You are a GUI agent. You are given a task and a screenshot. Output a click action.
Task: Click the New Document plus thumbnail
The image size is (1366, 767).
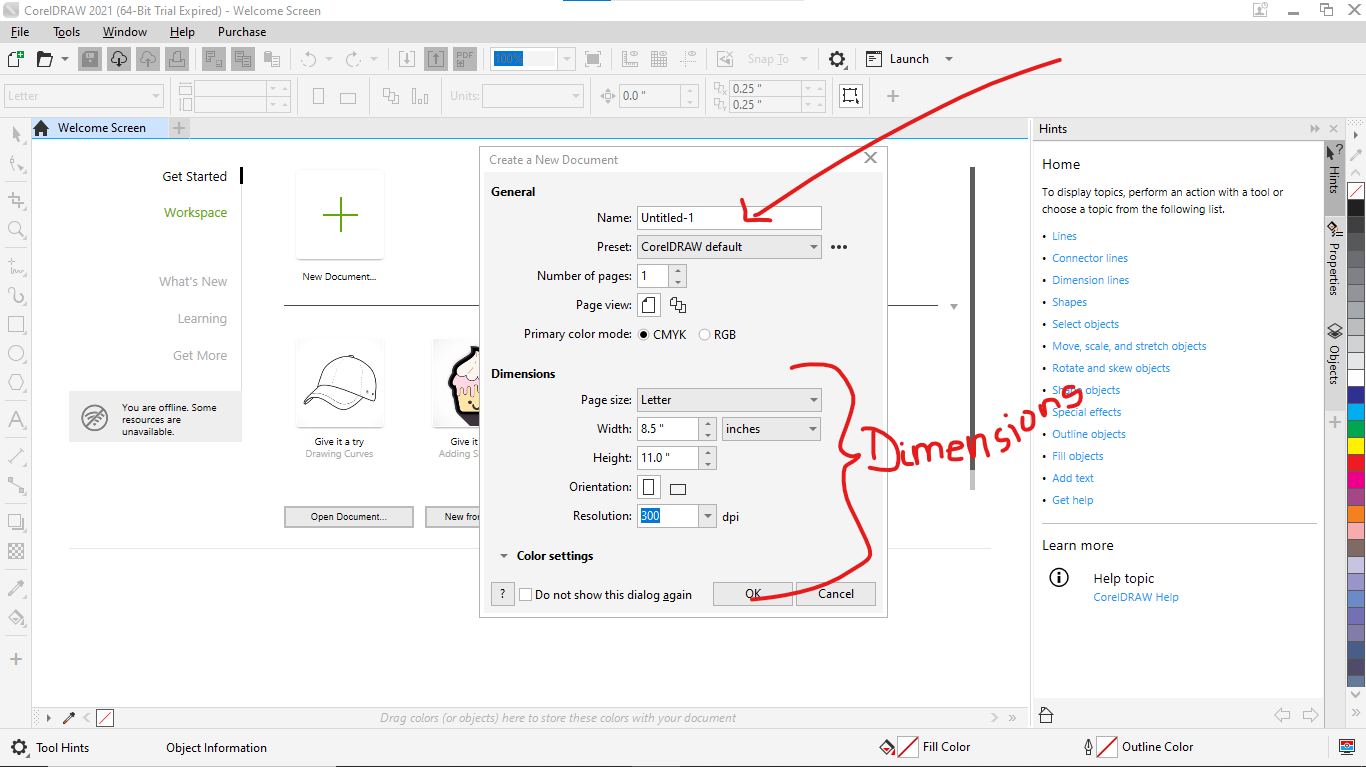point(340,215)
